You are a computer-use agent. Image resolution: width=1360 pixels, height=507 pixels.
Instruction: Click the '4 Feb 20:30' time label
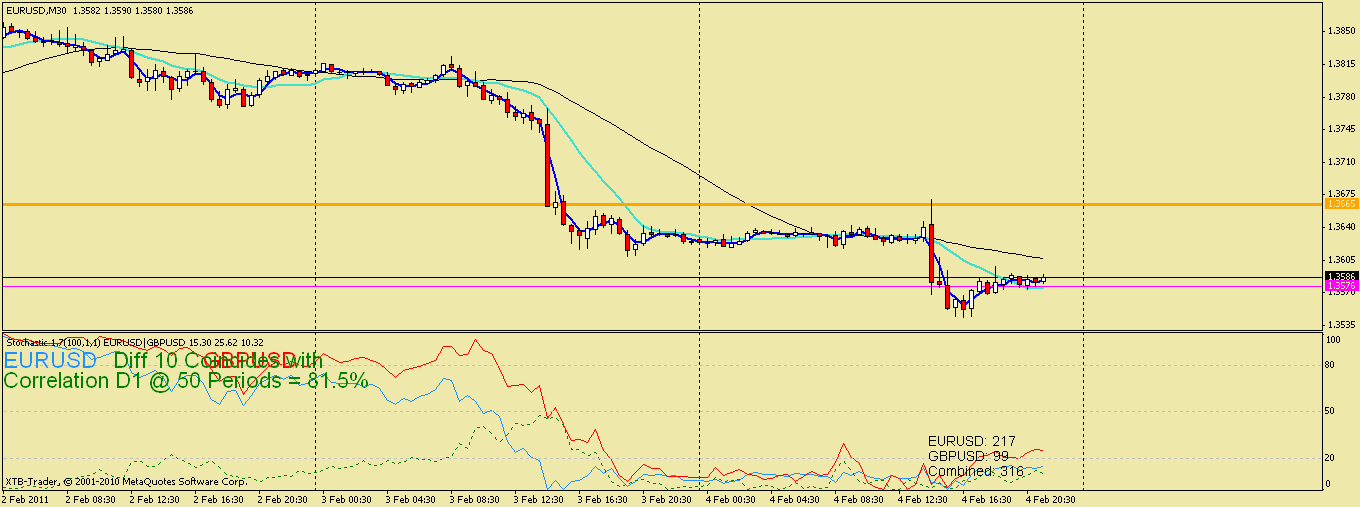[x=1050, y=498]
